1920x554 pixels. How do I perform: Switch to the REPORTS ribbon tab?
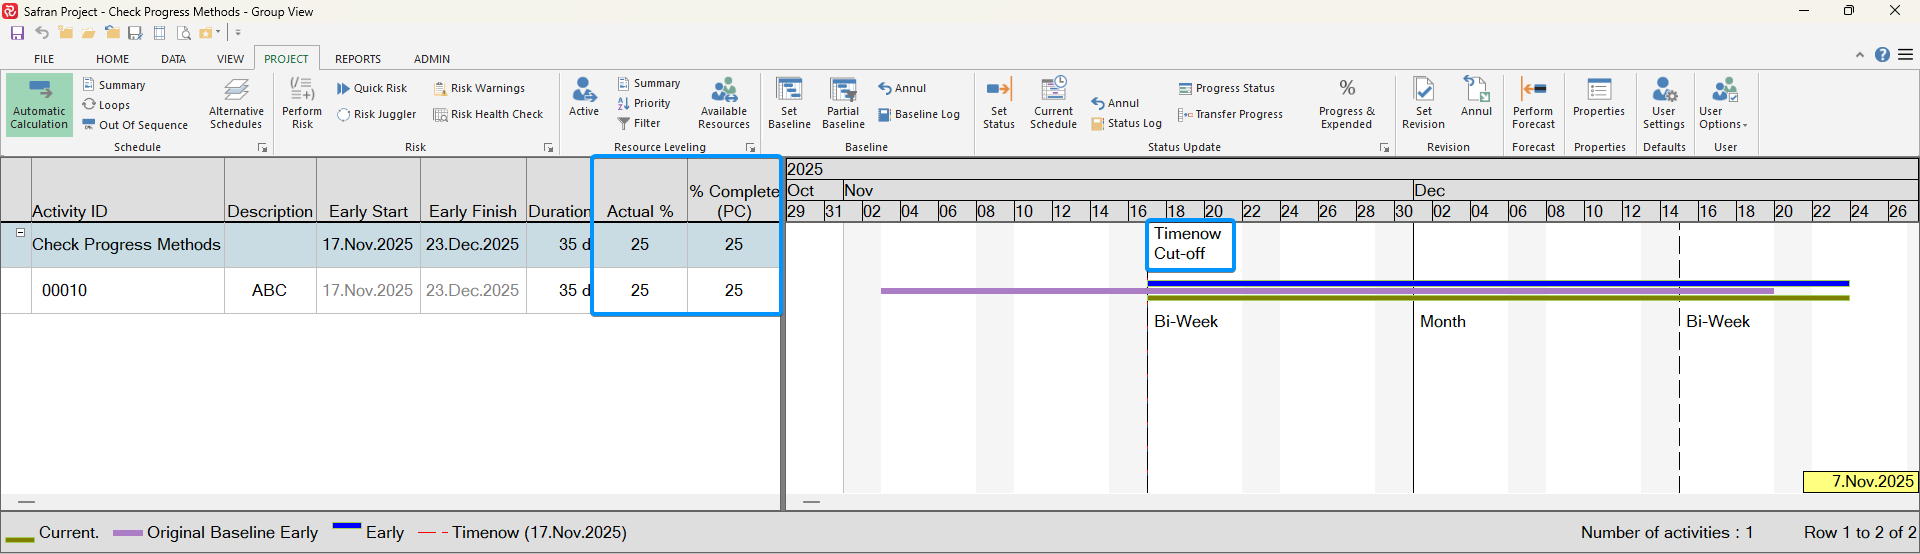(357, 59)
